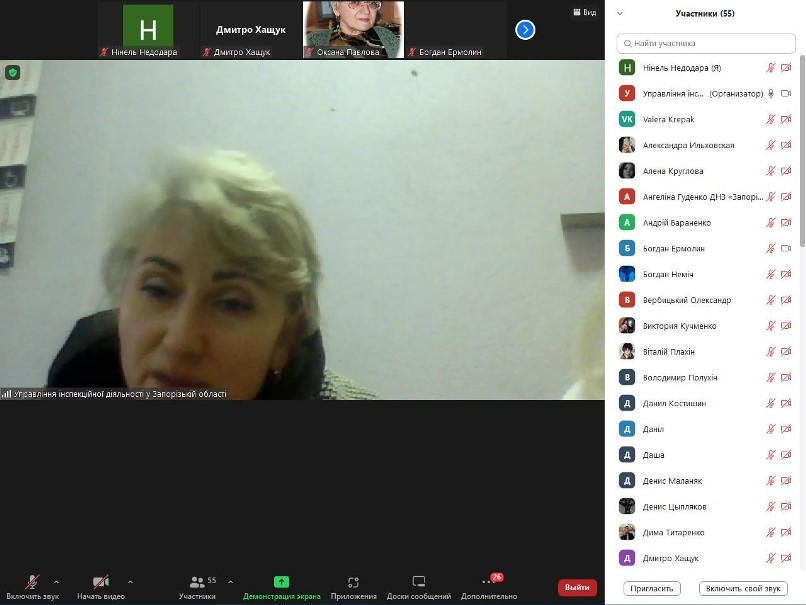Open the Вид view menu

tap(585, 12)
